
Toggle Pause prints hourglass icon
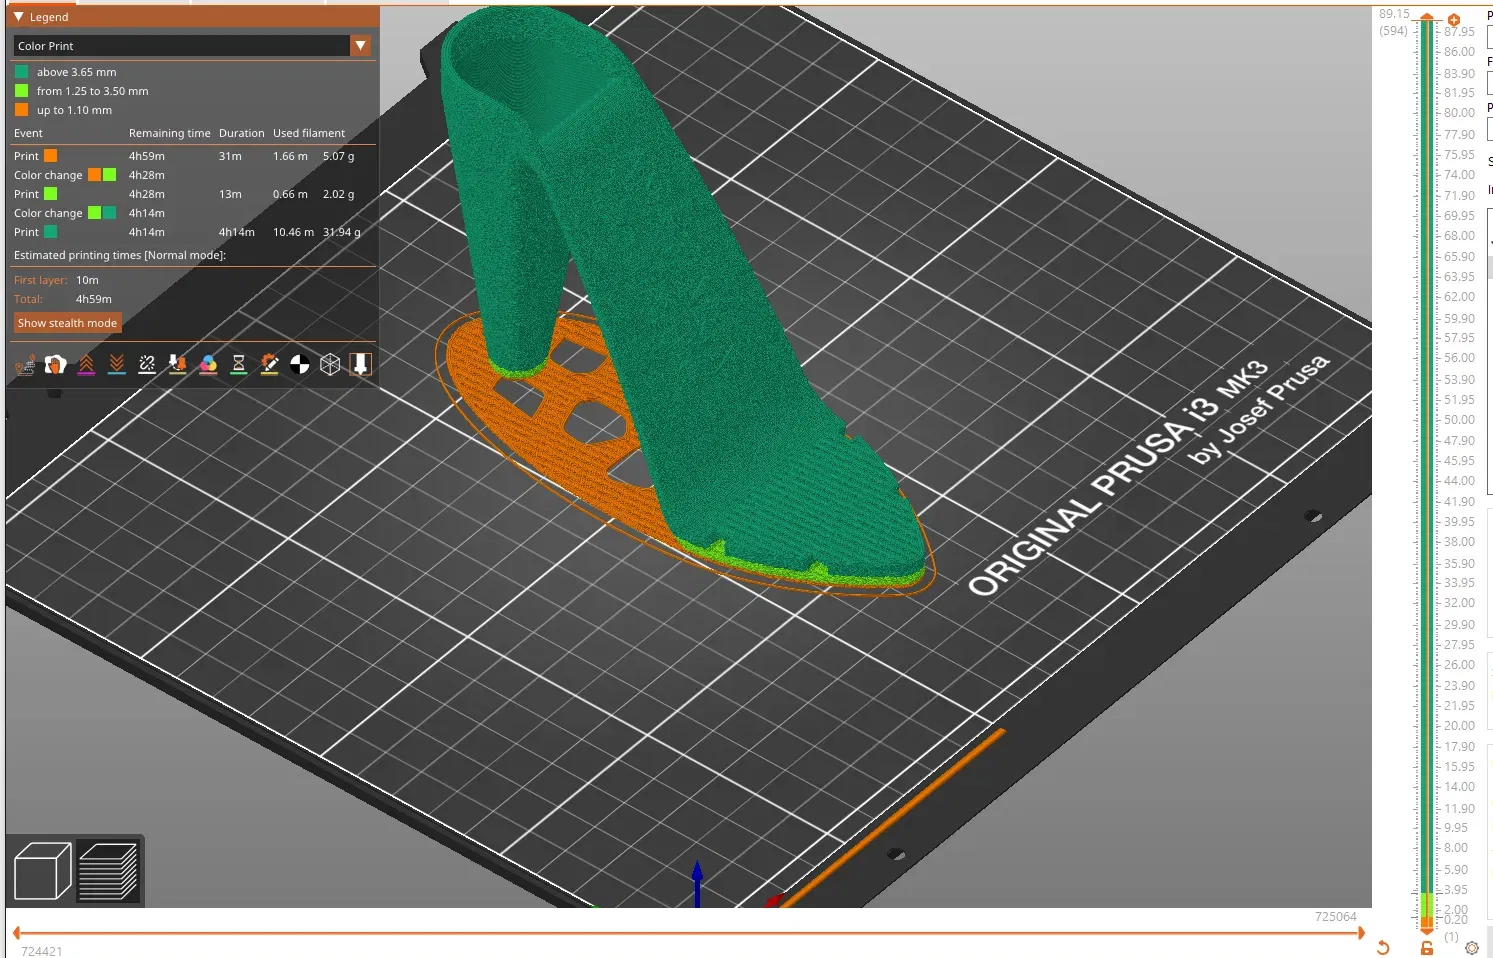pyautogui.click(x=239, y=365)
